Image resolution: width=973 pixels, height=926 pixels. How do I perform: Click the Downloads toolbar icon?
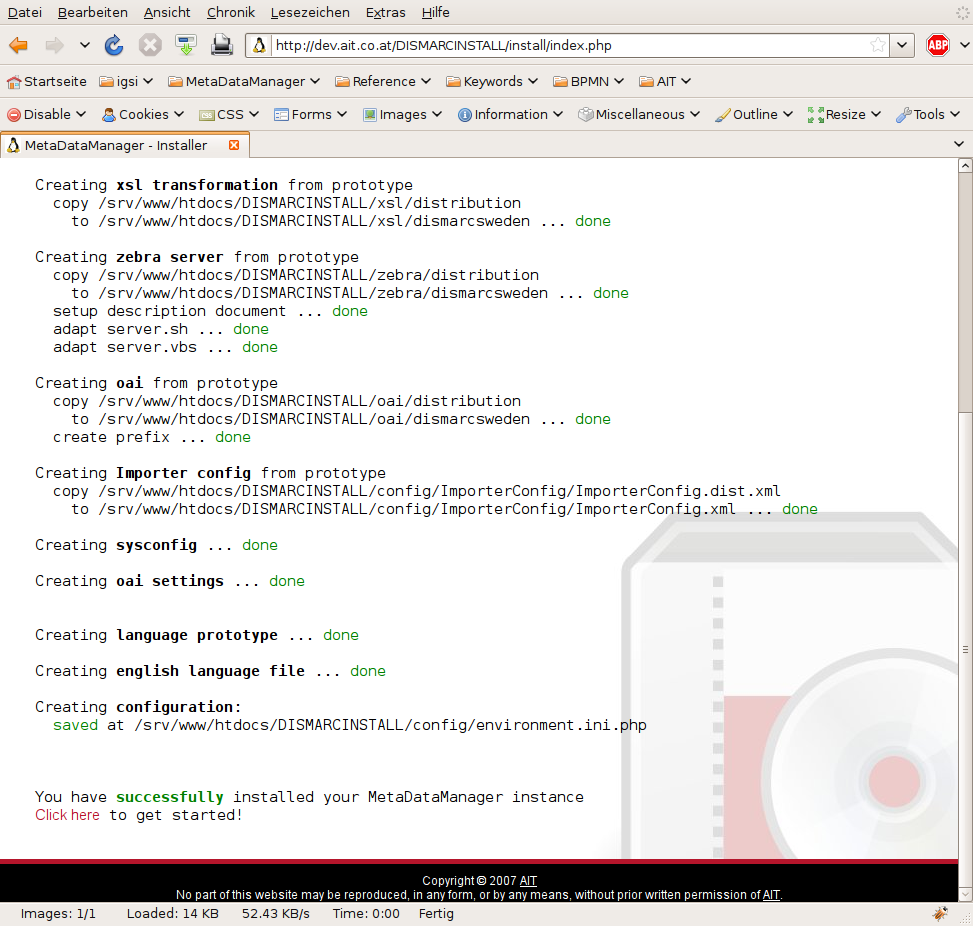[186, 45]
